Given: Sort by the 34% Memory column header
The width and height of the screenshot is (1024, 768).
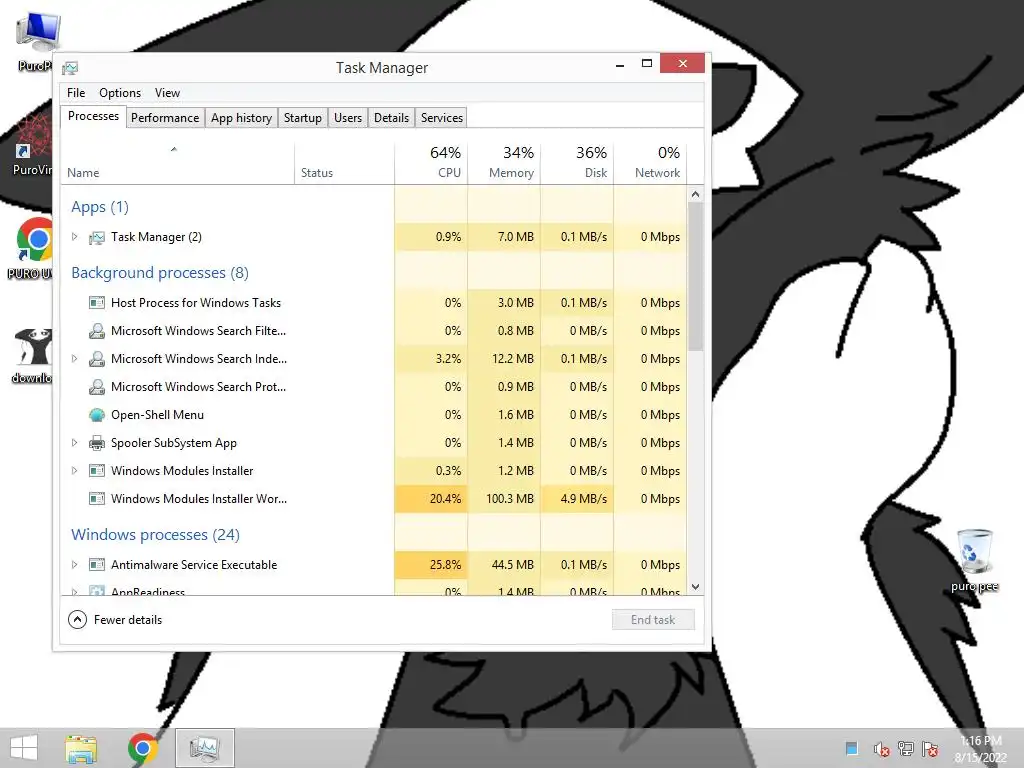Looking at the screenshot, I should [504, 163].
